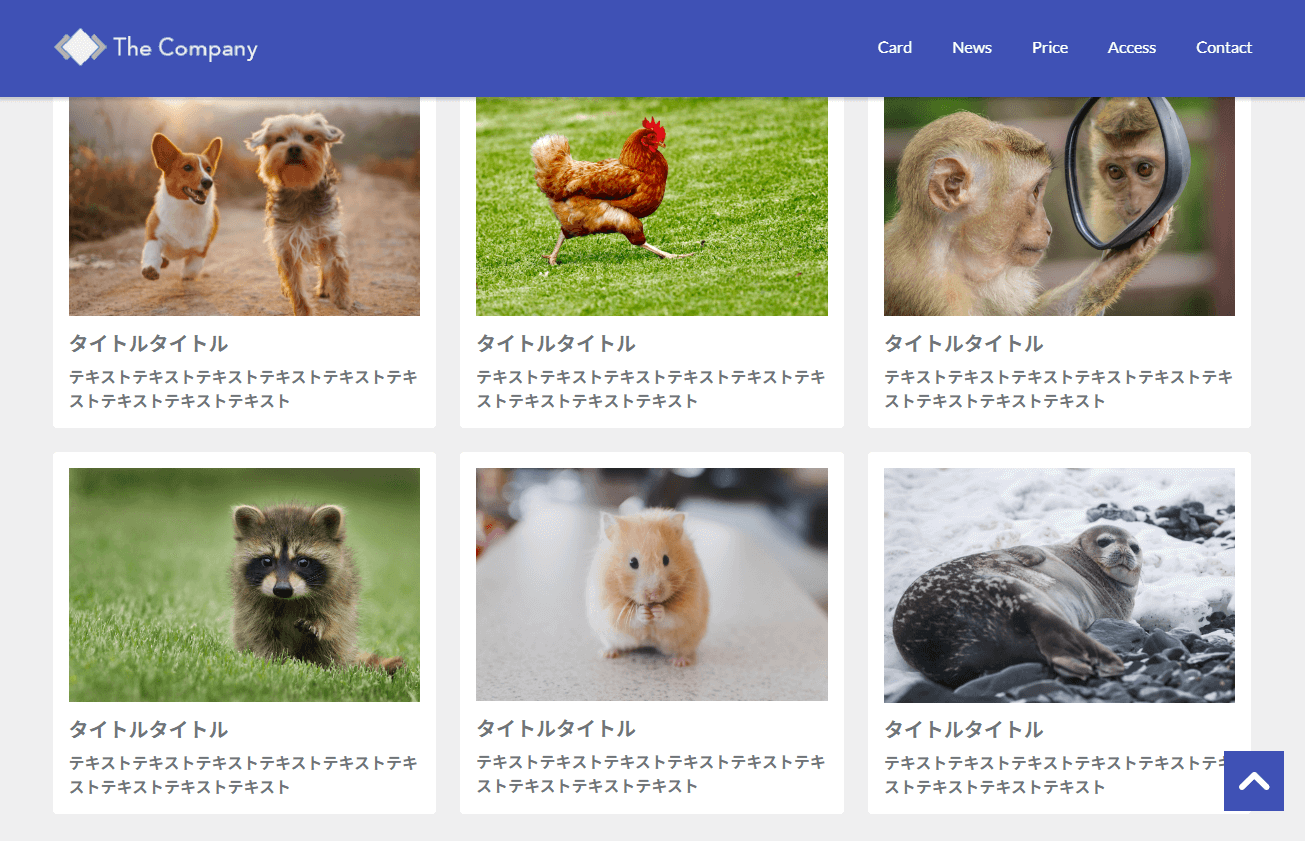
Task: Click Contact in the header
Action: tap(1224, 47)
